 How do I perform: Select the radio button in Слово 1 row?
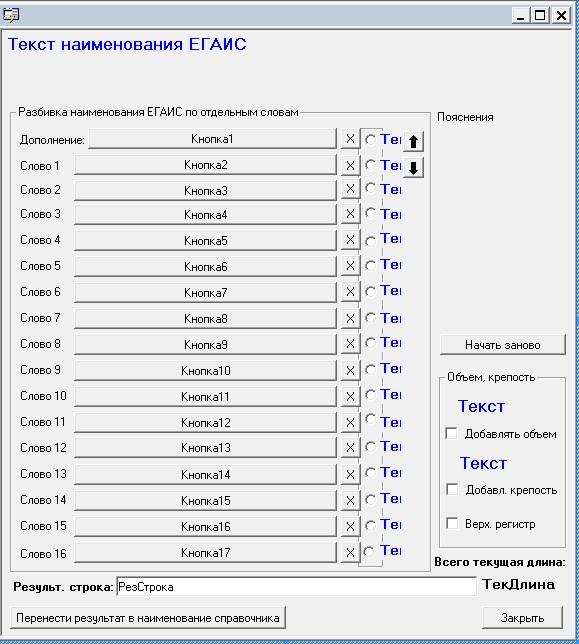tap(370, 165)
